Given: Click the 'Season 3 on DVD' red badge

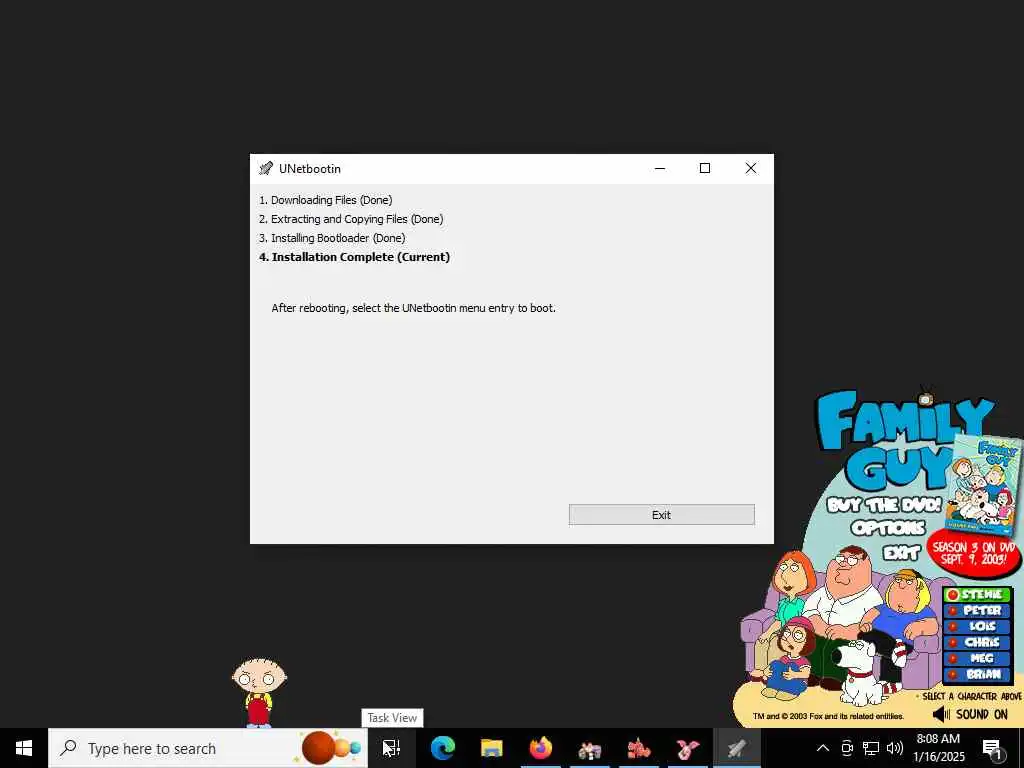Looking at the screenshot, I should tap(974, 554).
